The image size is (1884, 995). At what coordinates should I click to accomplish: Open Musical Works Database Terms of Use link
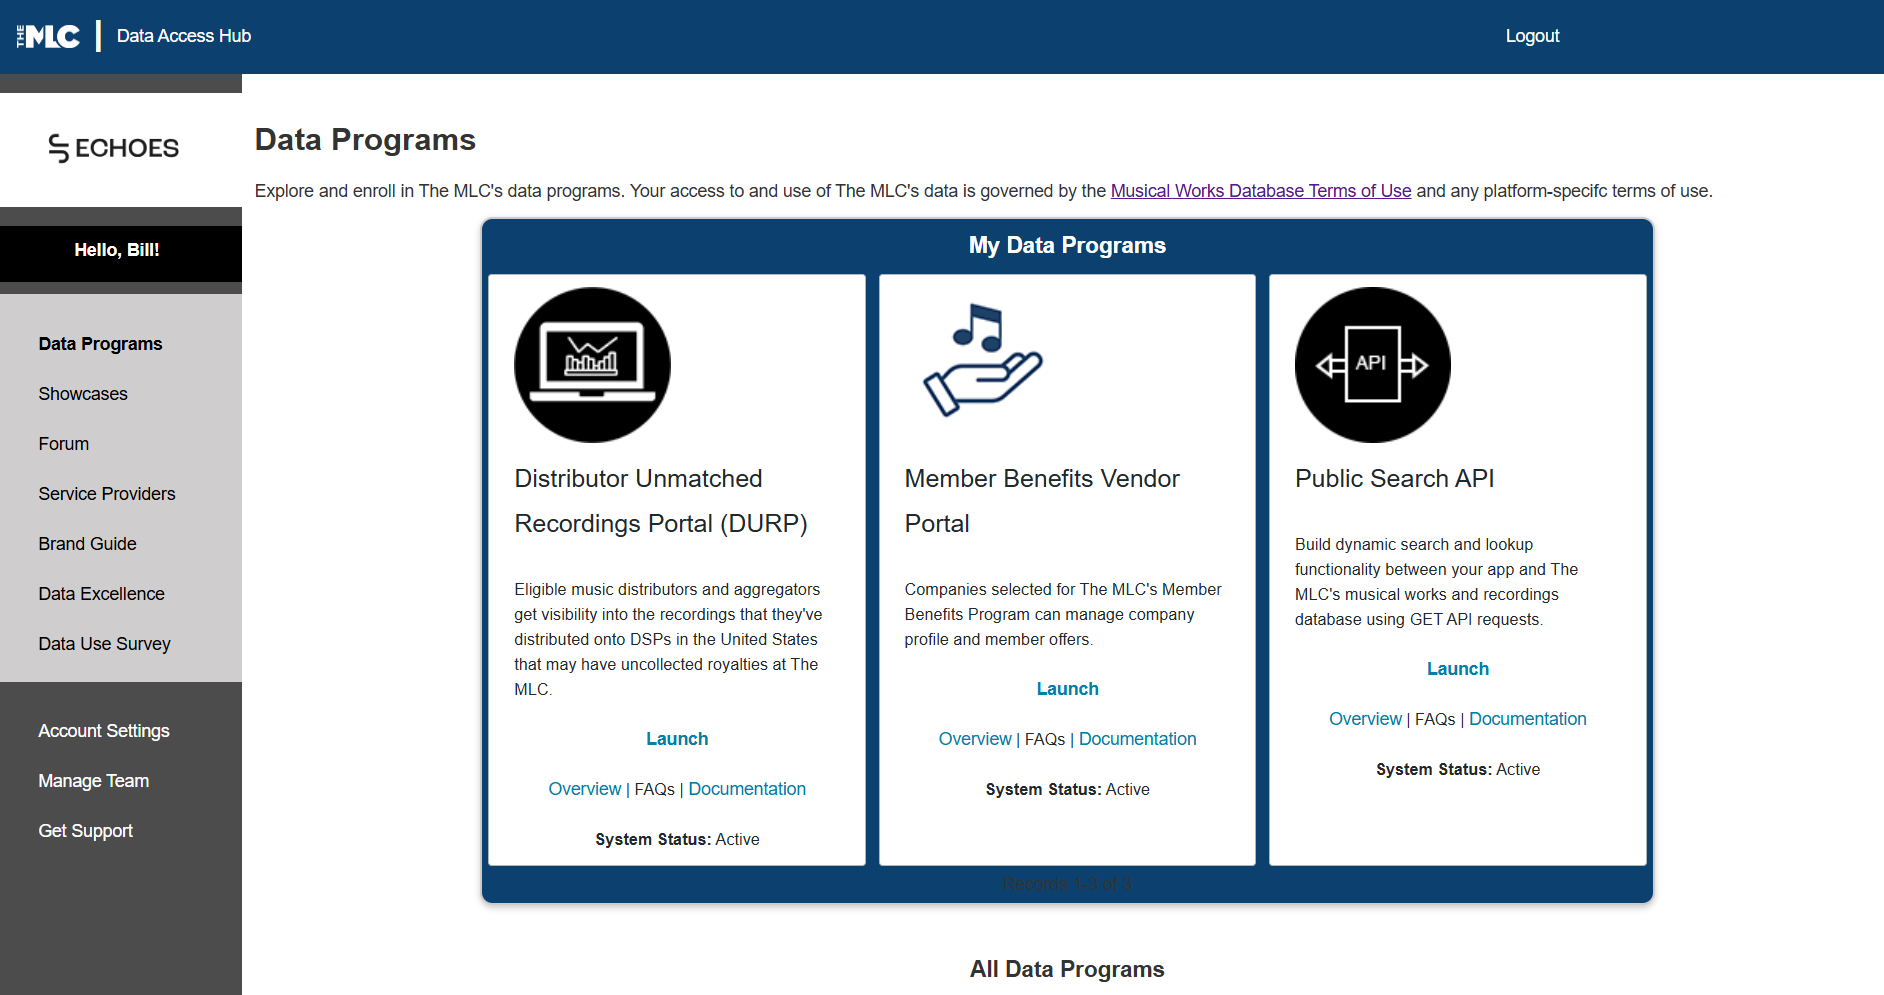[1261, 191]
